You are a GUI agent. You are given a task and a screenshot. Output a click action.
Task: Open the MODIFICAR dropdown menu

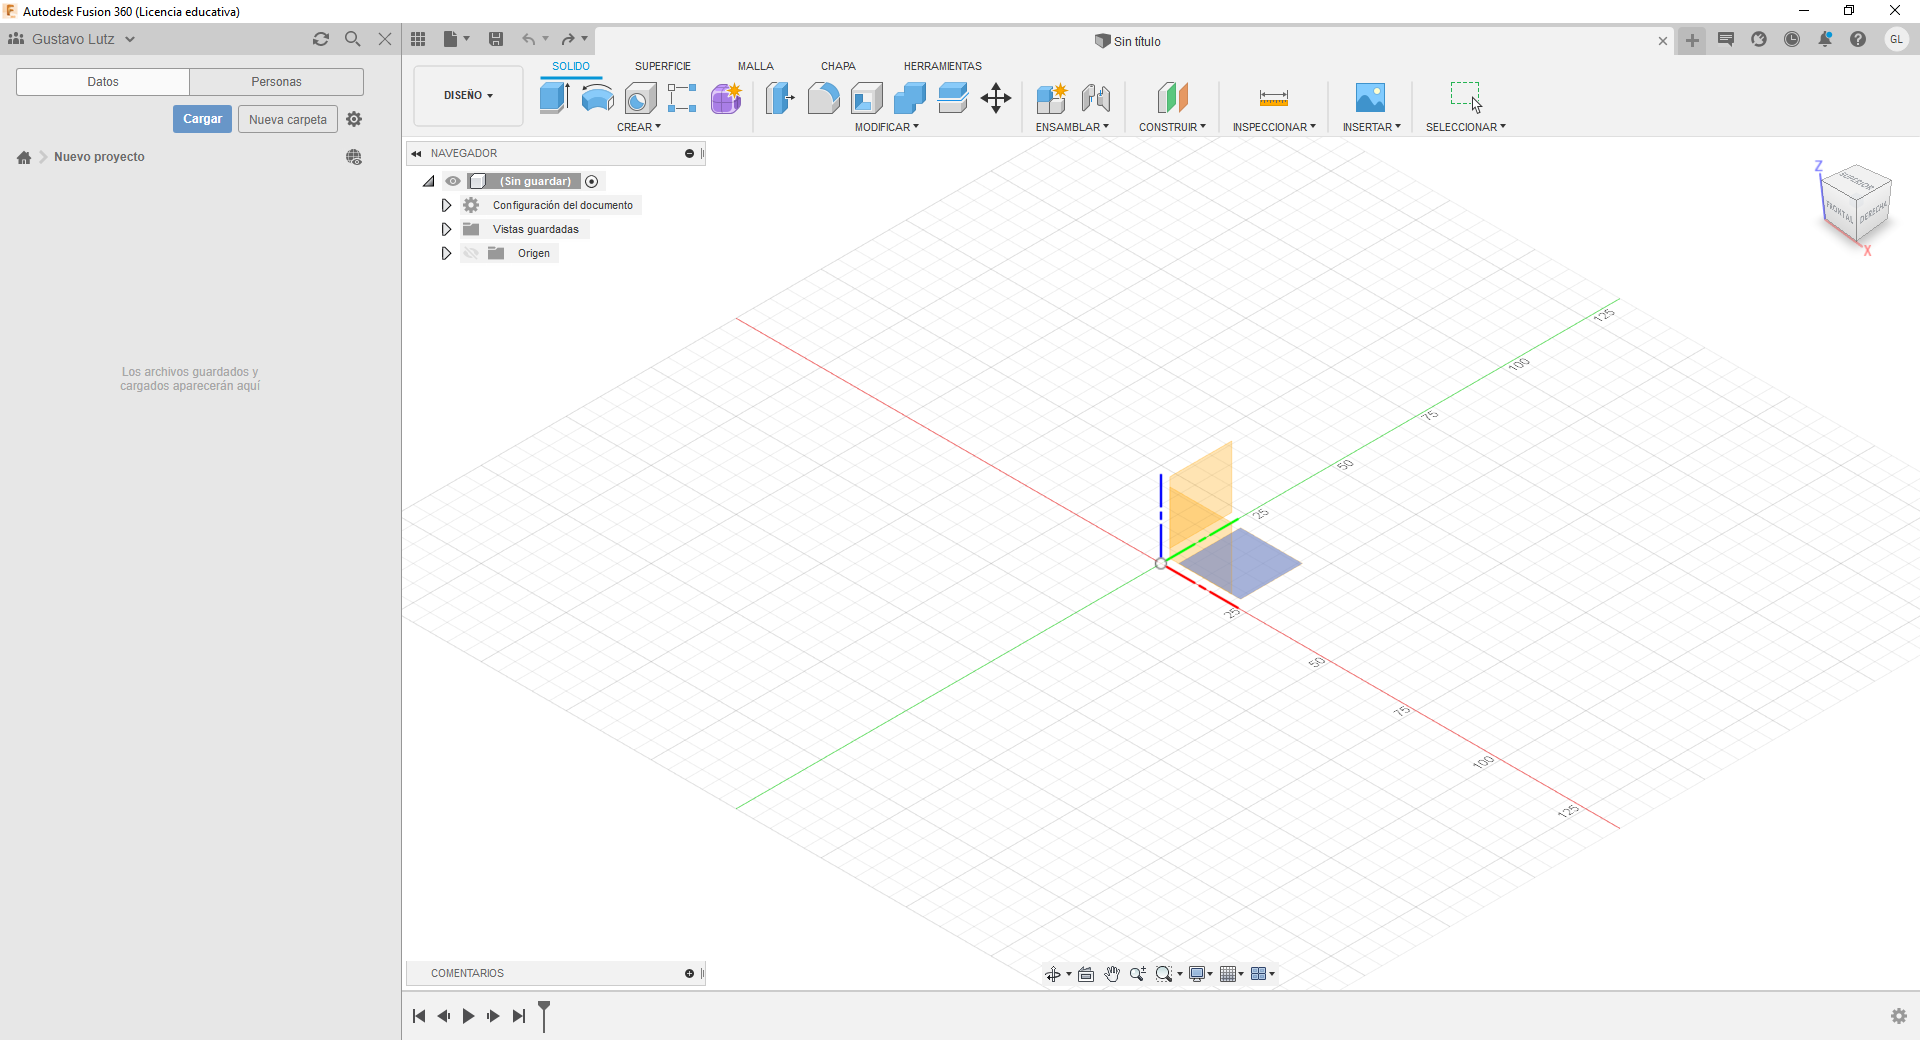click(886, 127)
